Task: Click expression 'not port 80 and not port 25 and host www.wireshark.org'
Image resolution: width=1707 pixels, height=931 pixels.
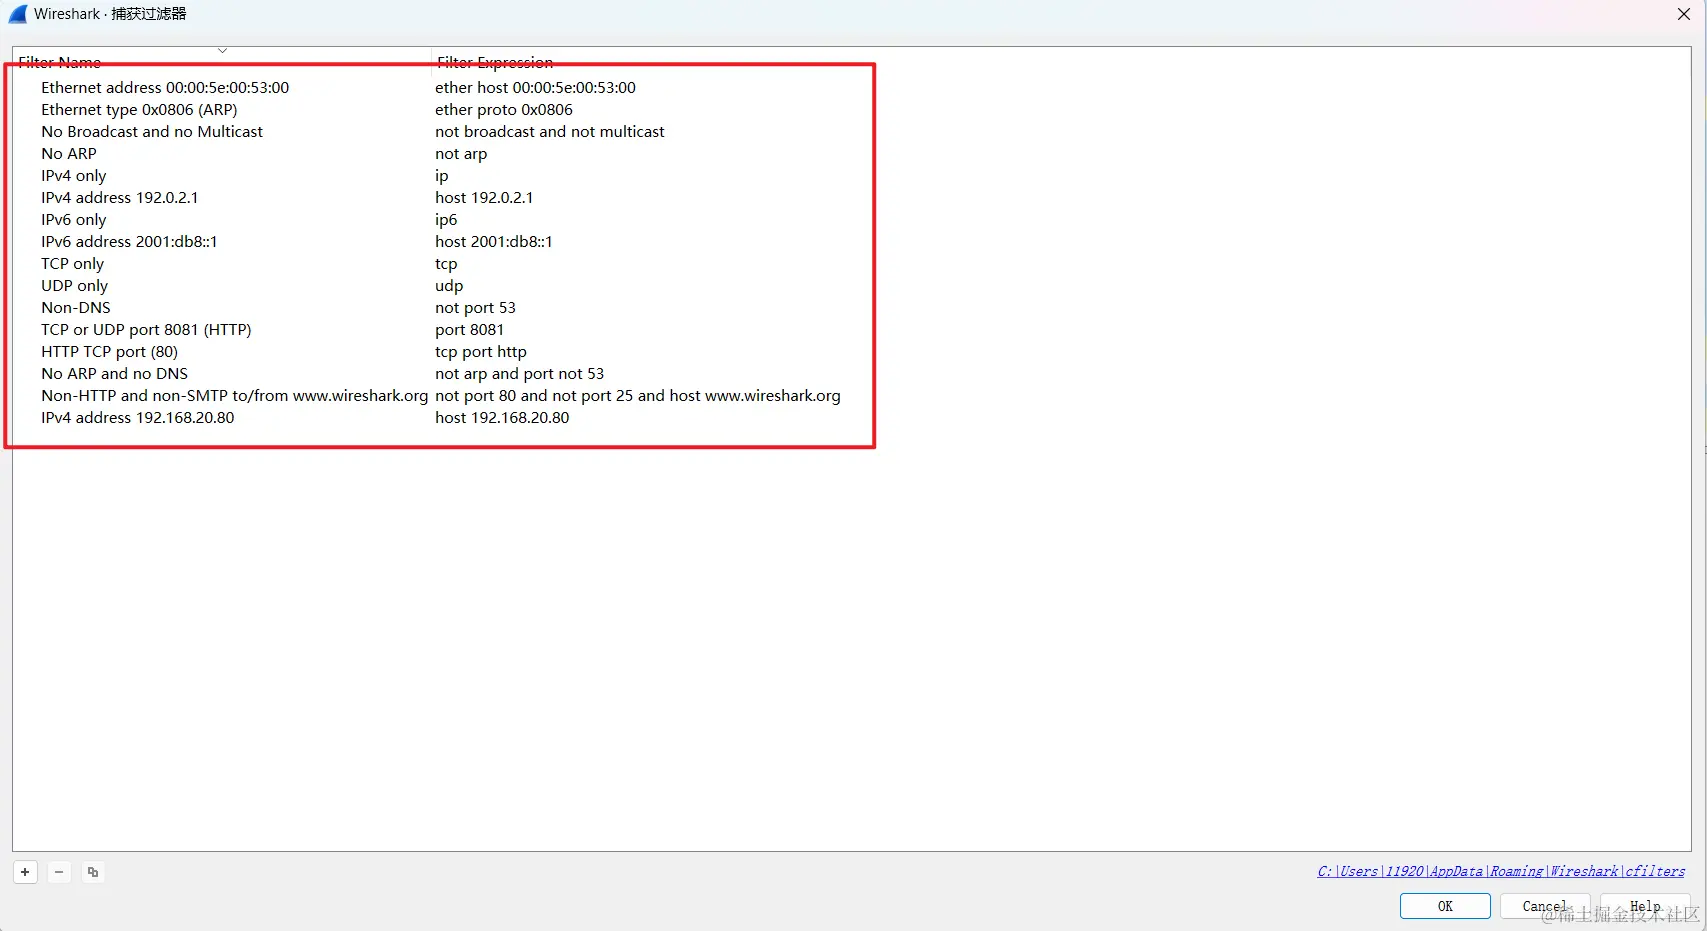Action: (638, 396)
